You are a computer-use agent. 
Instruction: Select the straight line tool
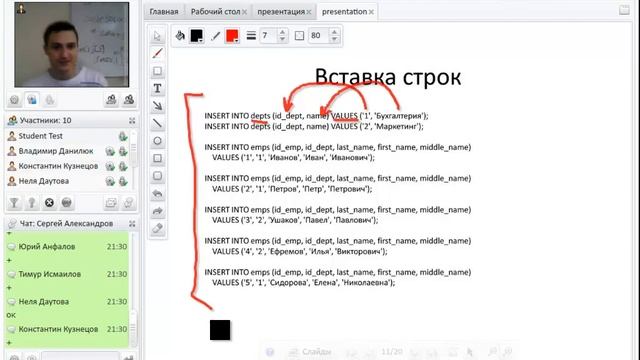[157, 123]
